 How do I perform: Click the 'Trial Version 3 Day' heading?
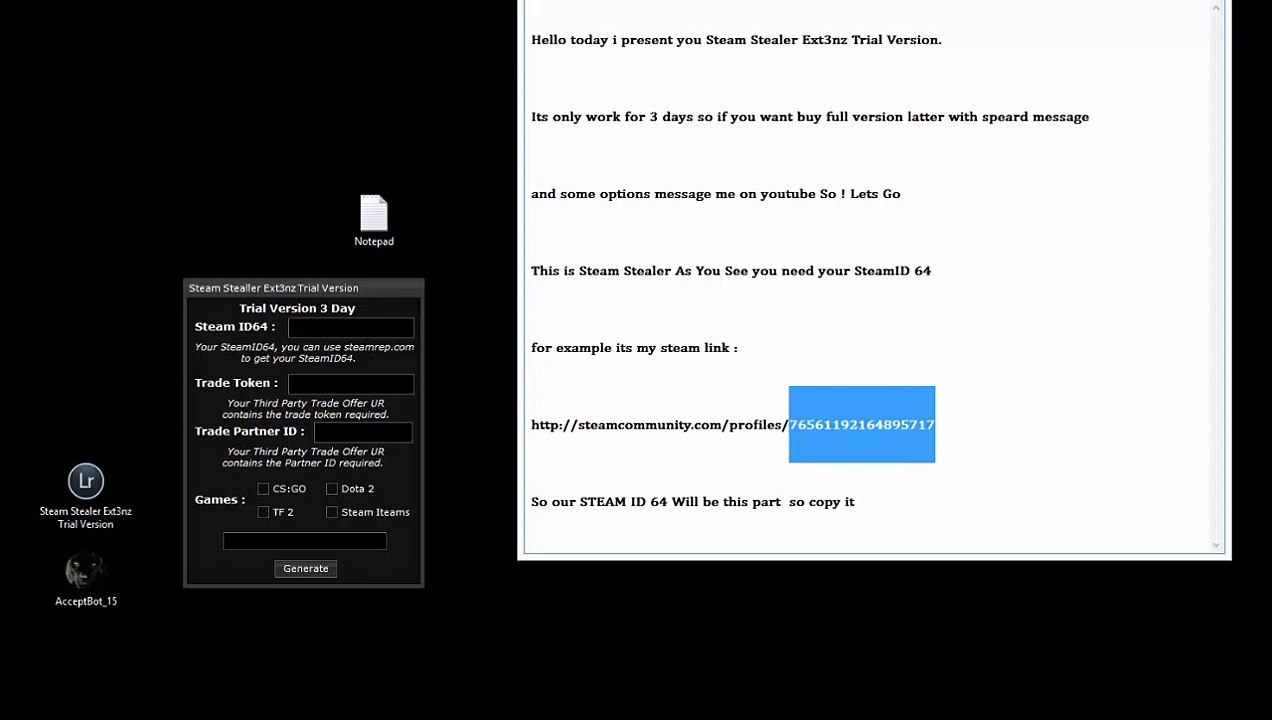(297, 308)
